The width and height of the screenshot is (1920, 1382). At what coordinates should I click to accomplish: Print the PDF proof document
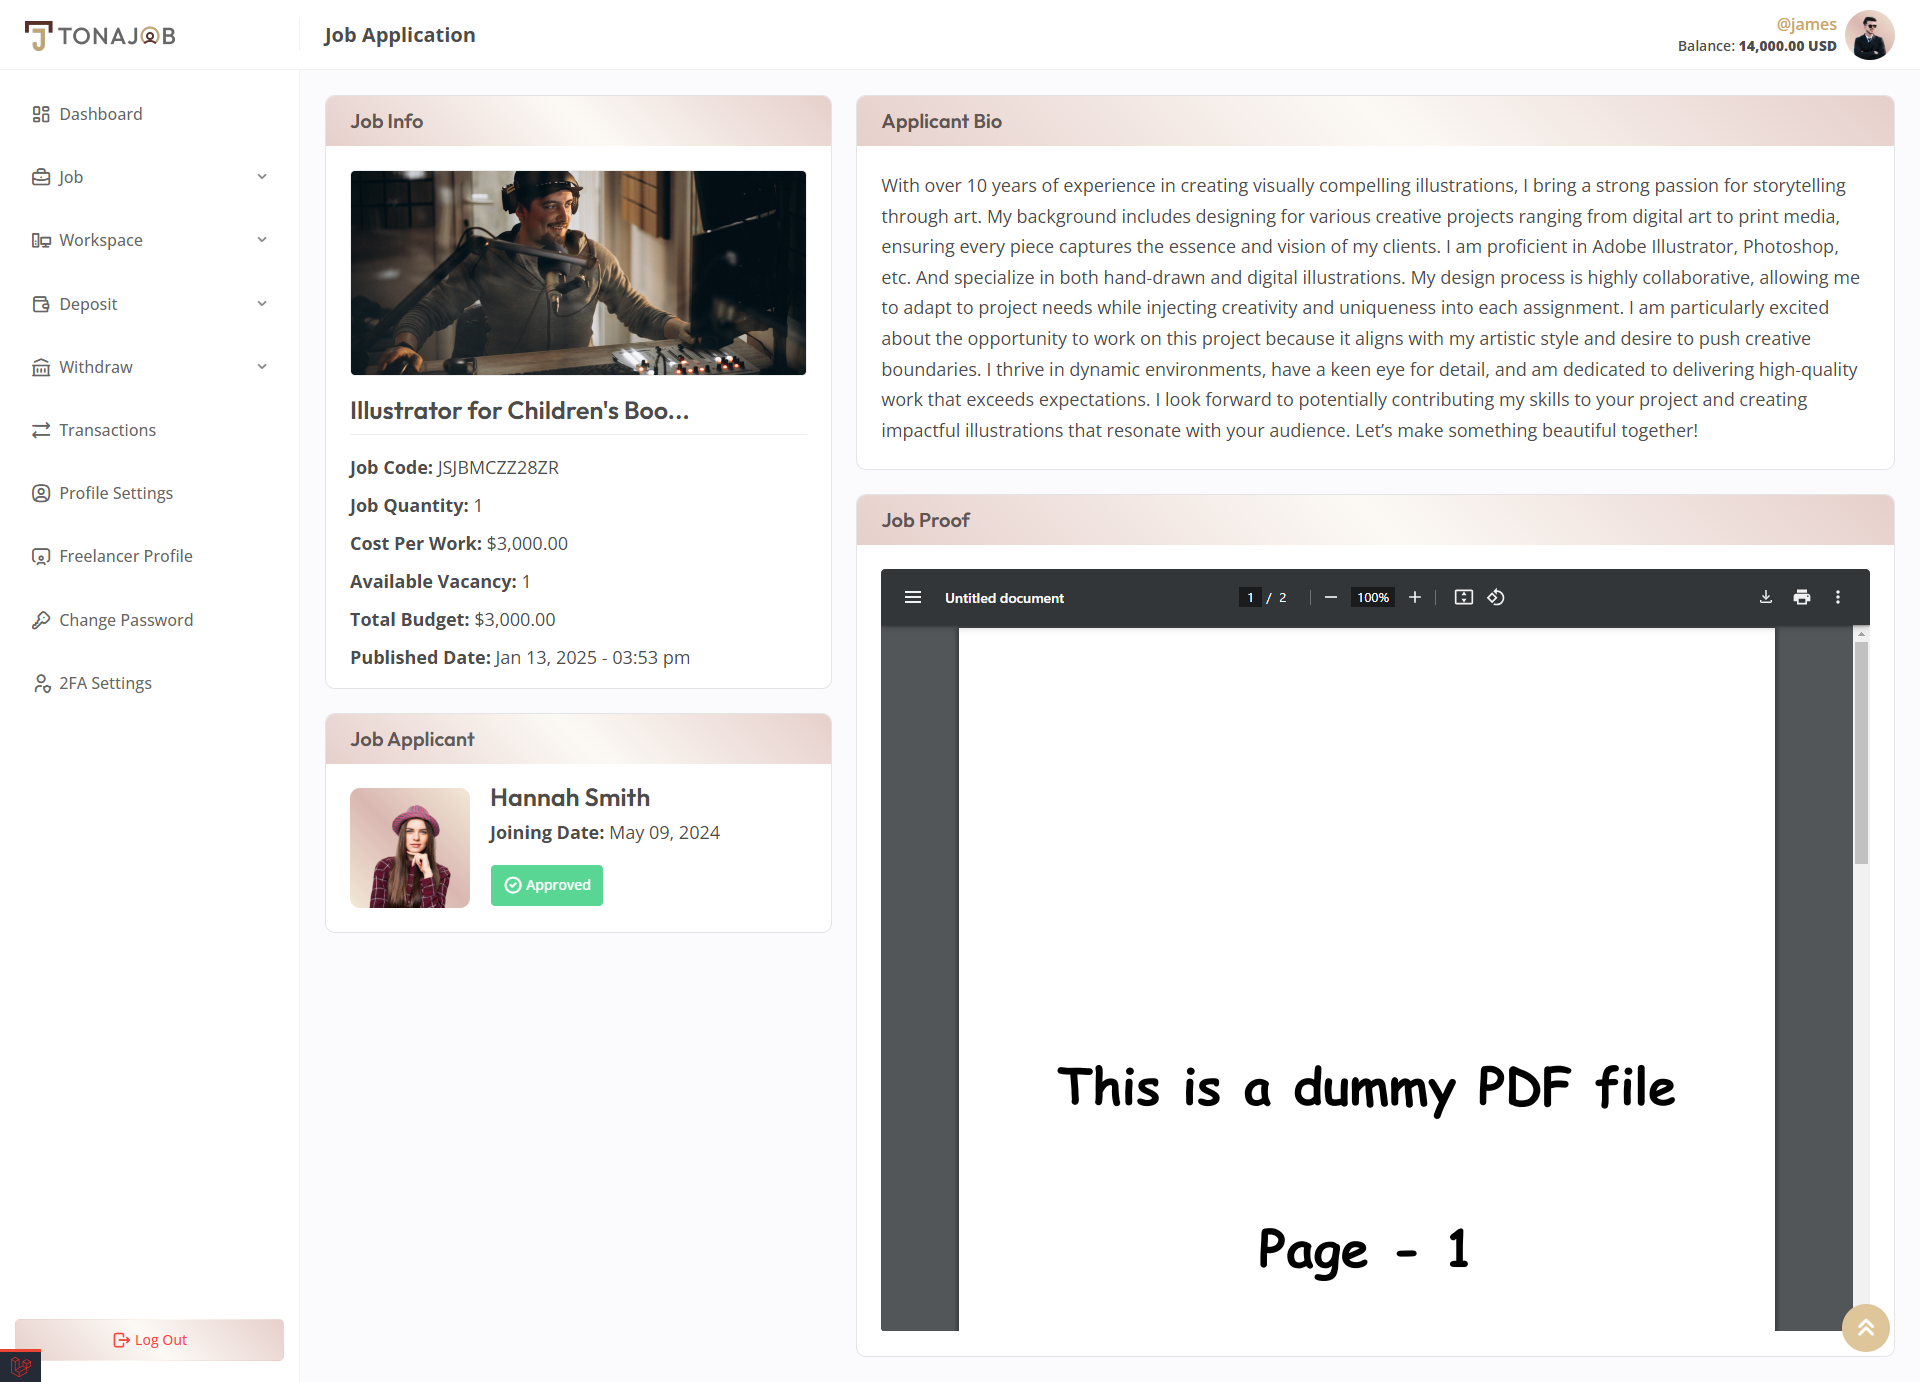pyautogui.click(x=1802, y=597)
